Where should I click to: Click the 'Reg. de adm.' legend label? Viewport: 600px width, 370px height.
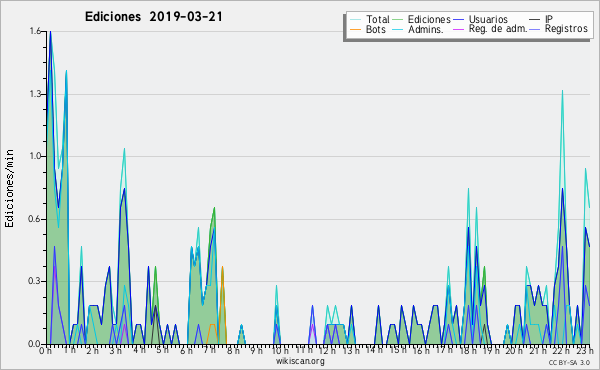498,29
